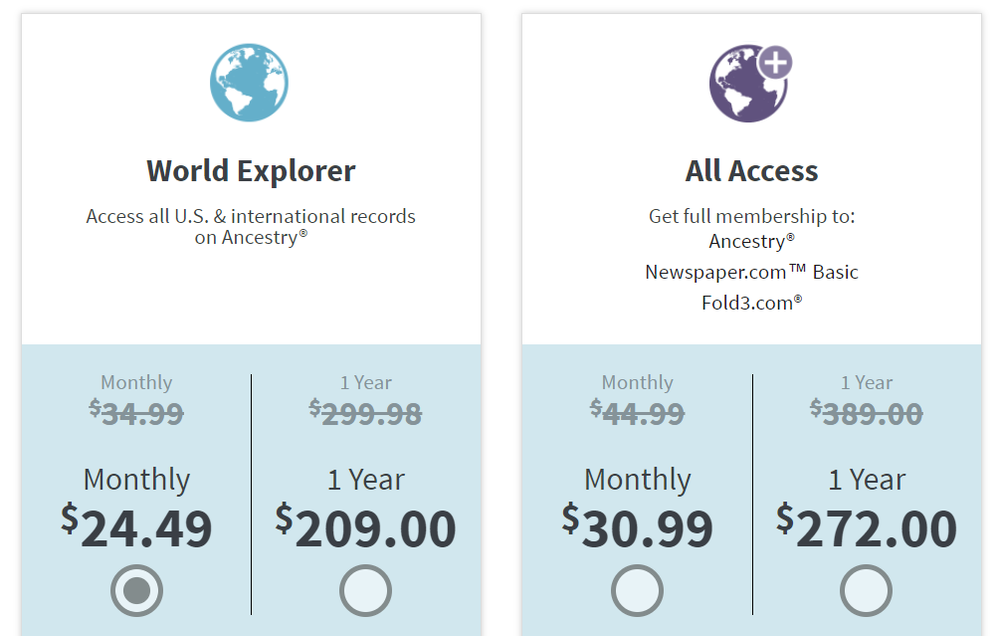998x636 pixels.
Task: Click the World Explorer plan title
Action: click(250, 170)
